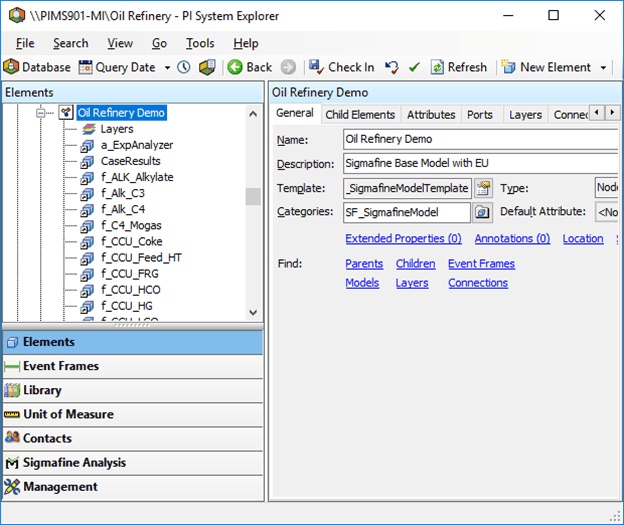Click the Description input field
Image resolution: width=624 pixels, height=525 pixels.
[x=480, y=163]
